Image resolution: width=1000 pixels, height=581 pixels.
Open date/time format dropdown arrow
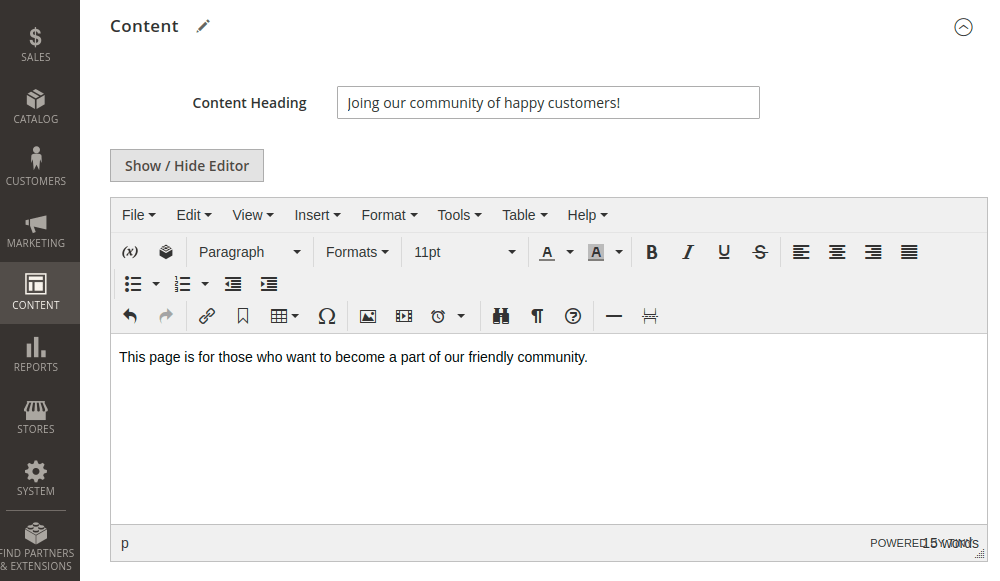(461, 316)
